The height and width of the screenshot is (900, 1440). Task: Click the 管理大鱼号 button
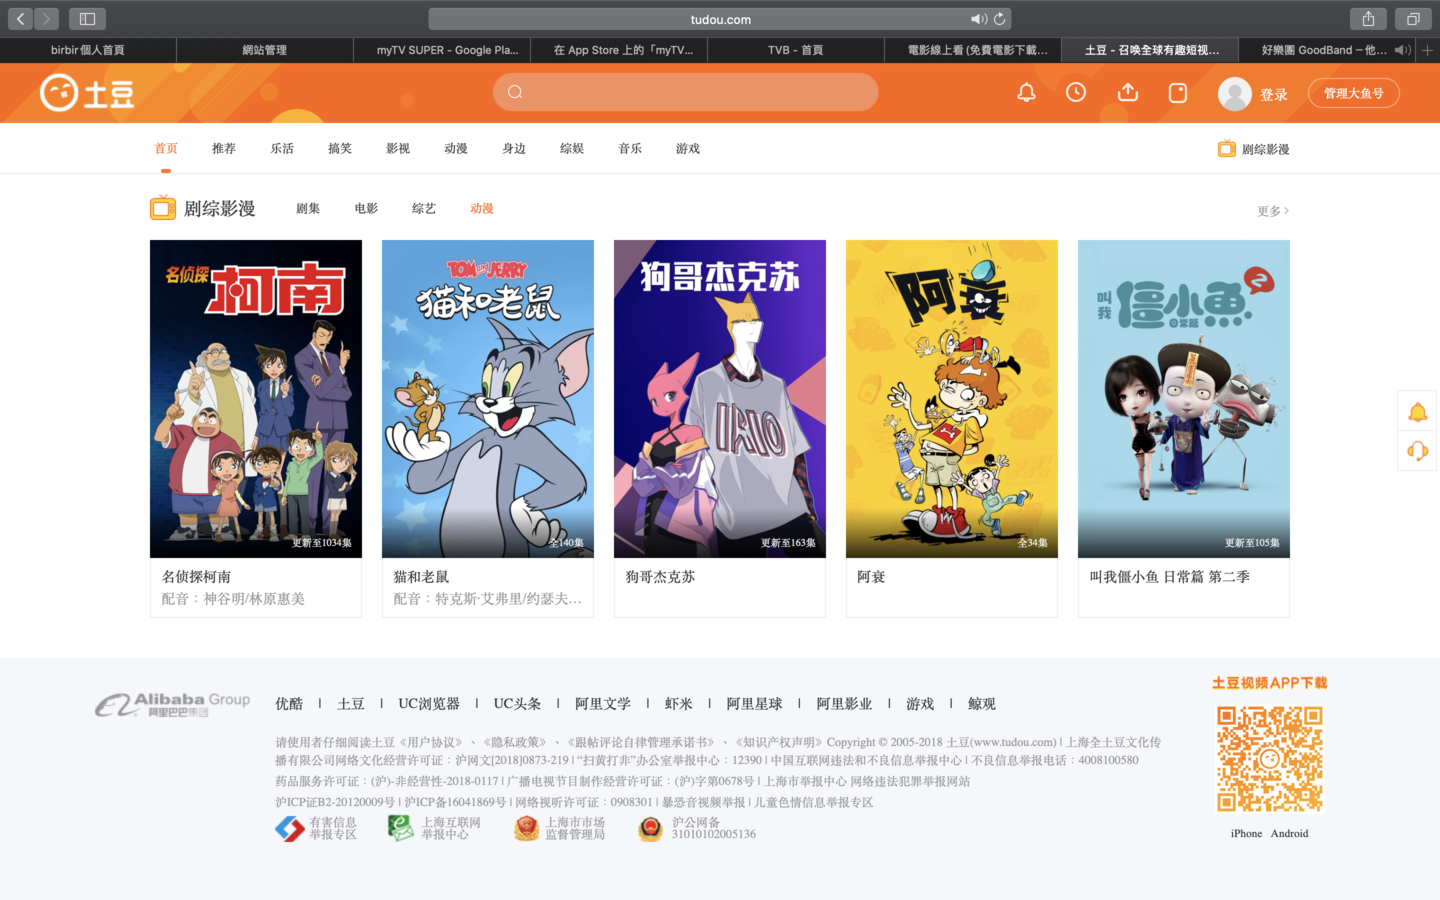point(1354,93)
